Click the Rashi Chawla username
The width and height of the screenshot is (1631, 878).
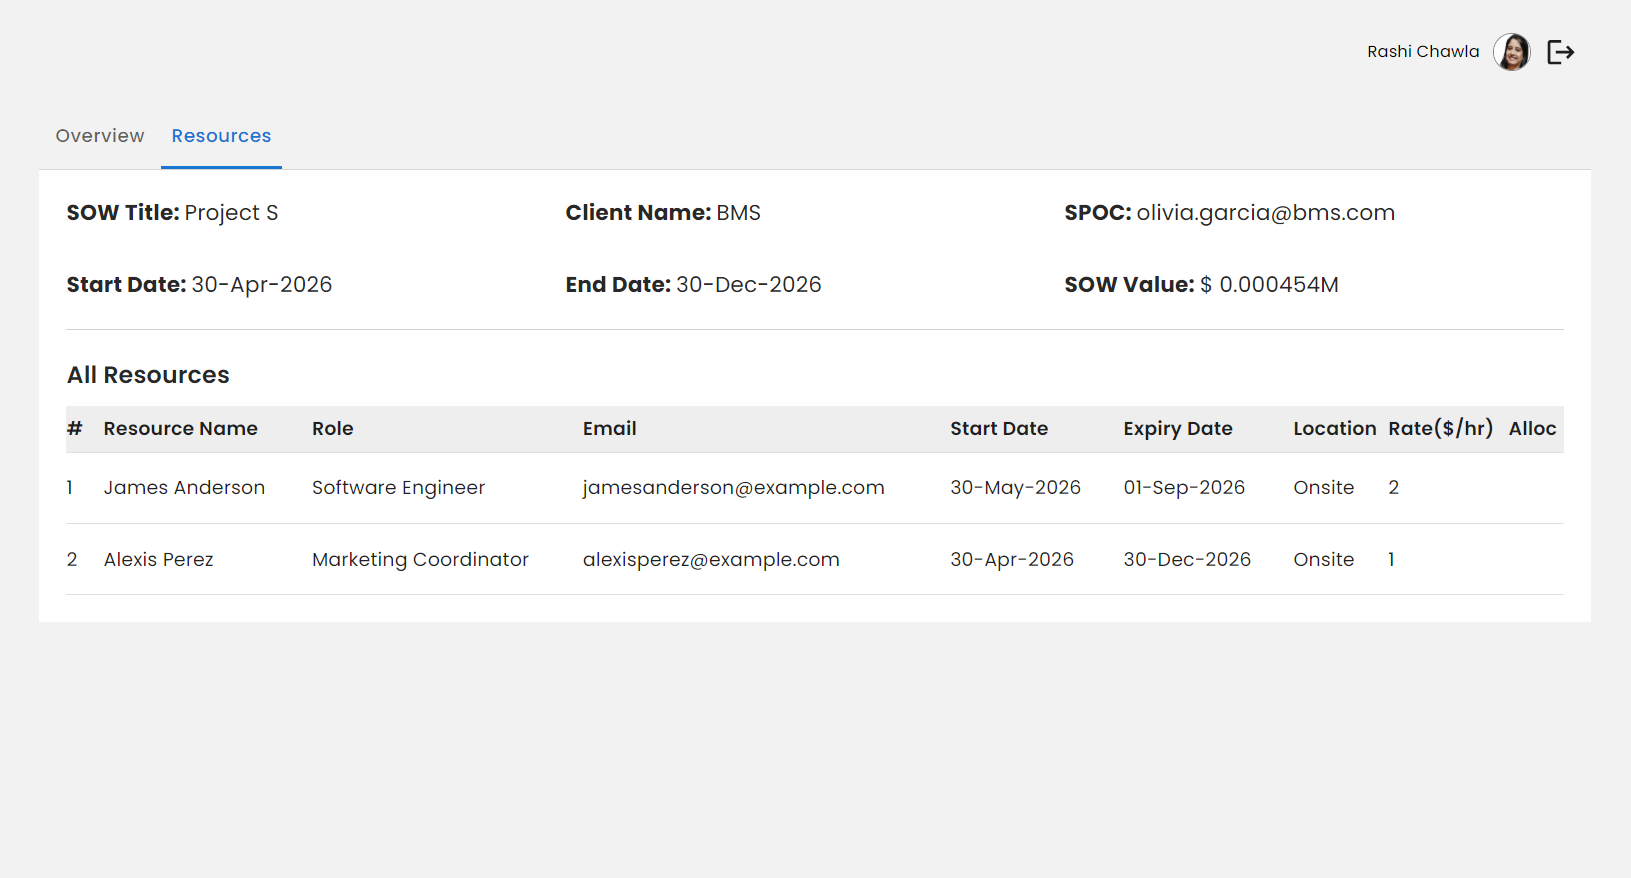tap(1422, 52)
